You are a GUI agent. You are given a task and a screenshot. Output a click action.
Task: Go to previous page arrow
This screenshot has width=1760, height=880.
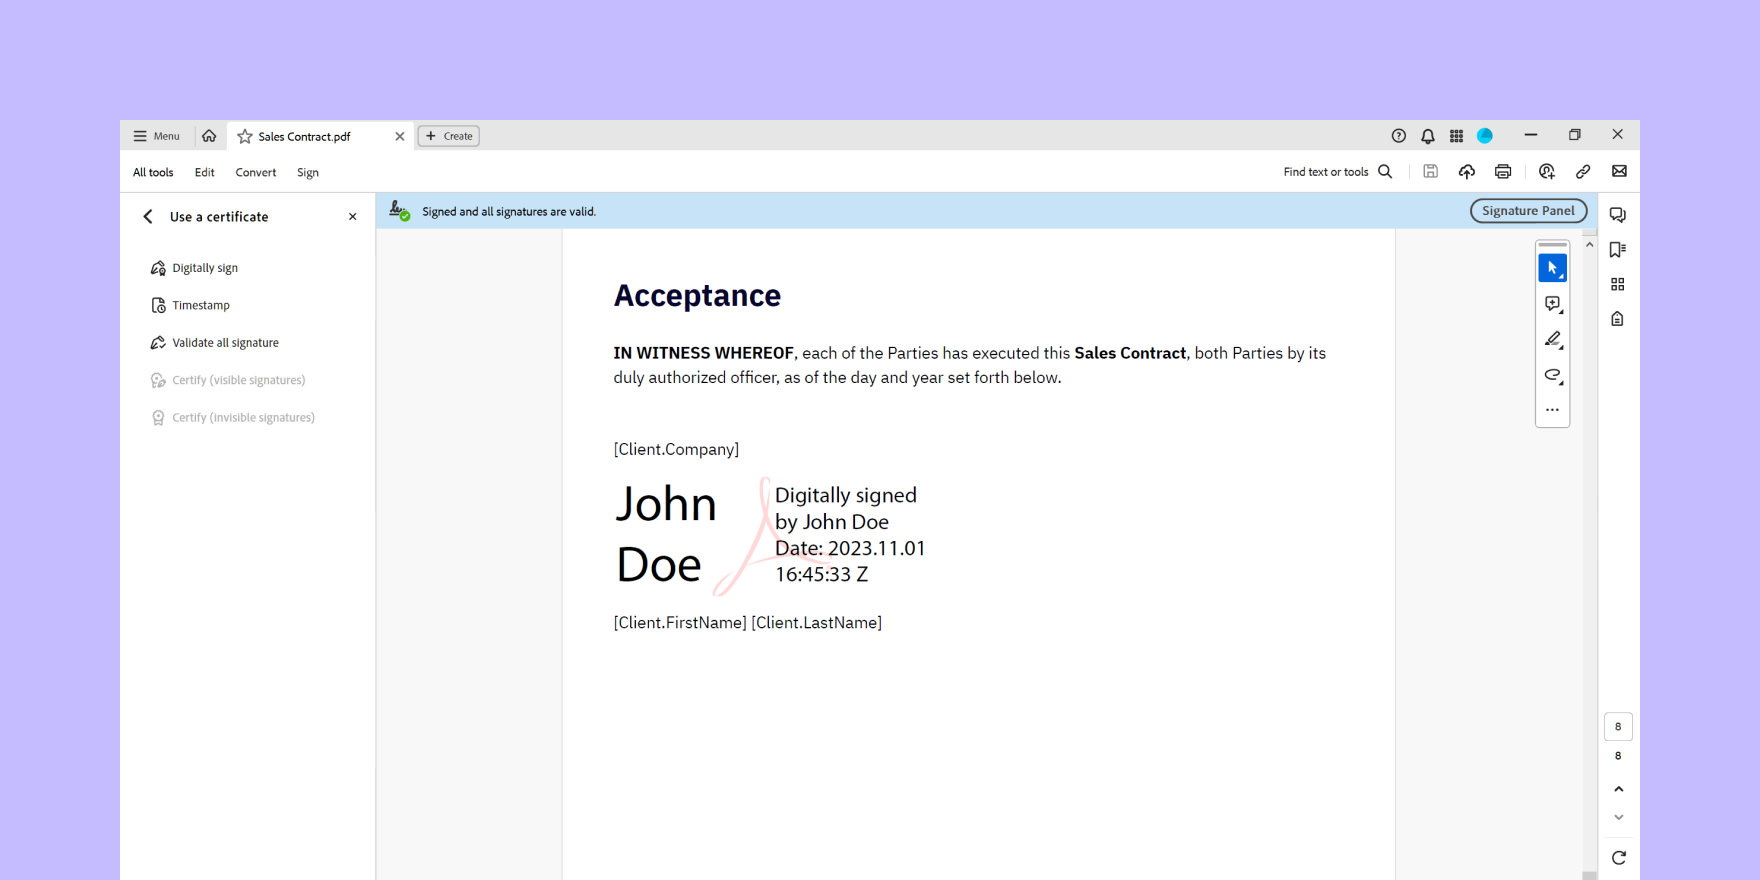pos(1619,789)
